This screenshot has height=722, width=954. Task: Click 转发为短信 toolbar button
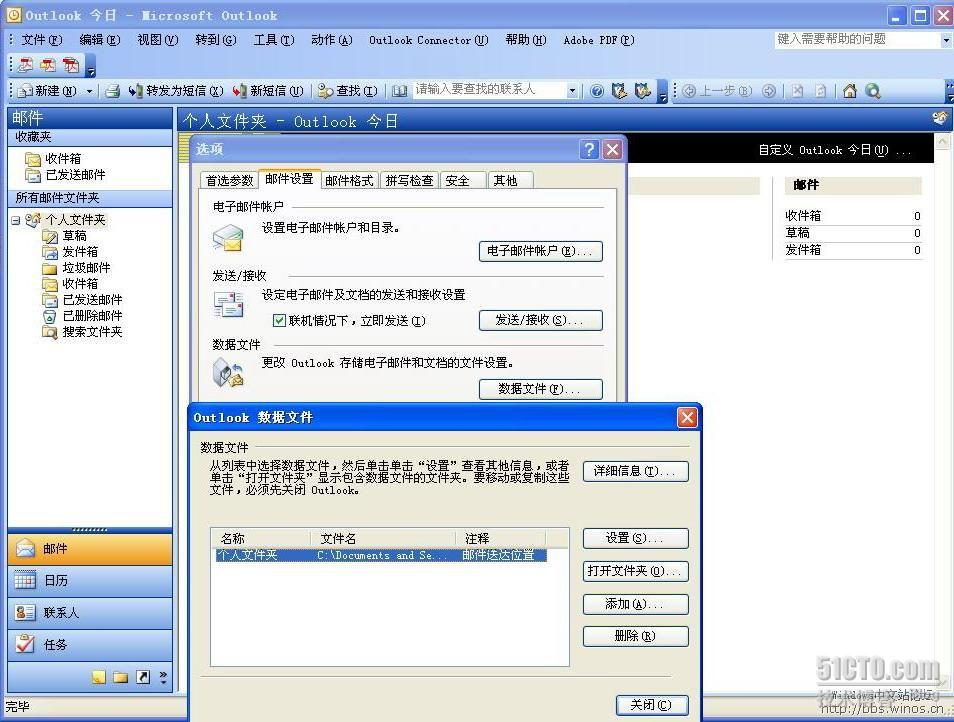pos(176,91)
